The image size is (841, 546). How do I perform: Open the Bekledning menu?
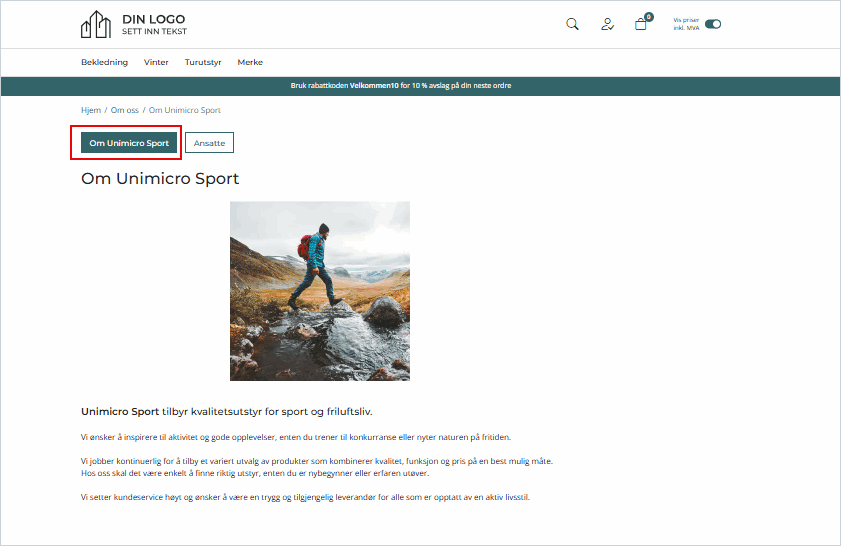point(104,62)
